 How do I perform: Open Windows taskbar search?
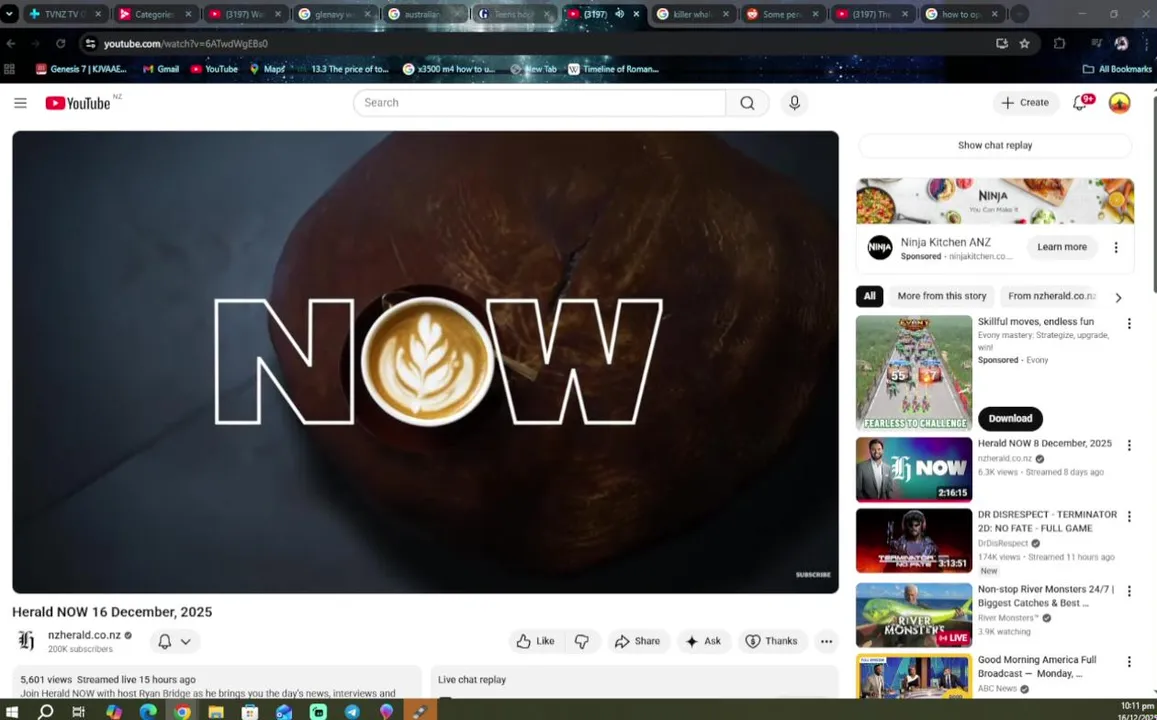pyautogui.click(x=45, y=711)
